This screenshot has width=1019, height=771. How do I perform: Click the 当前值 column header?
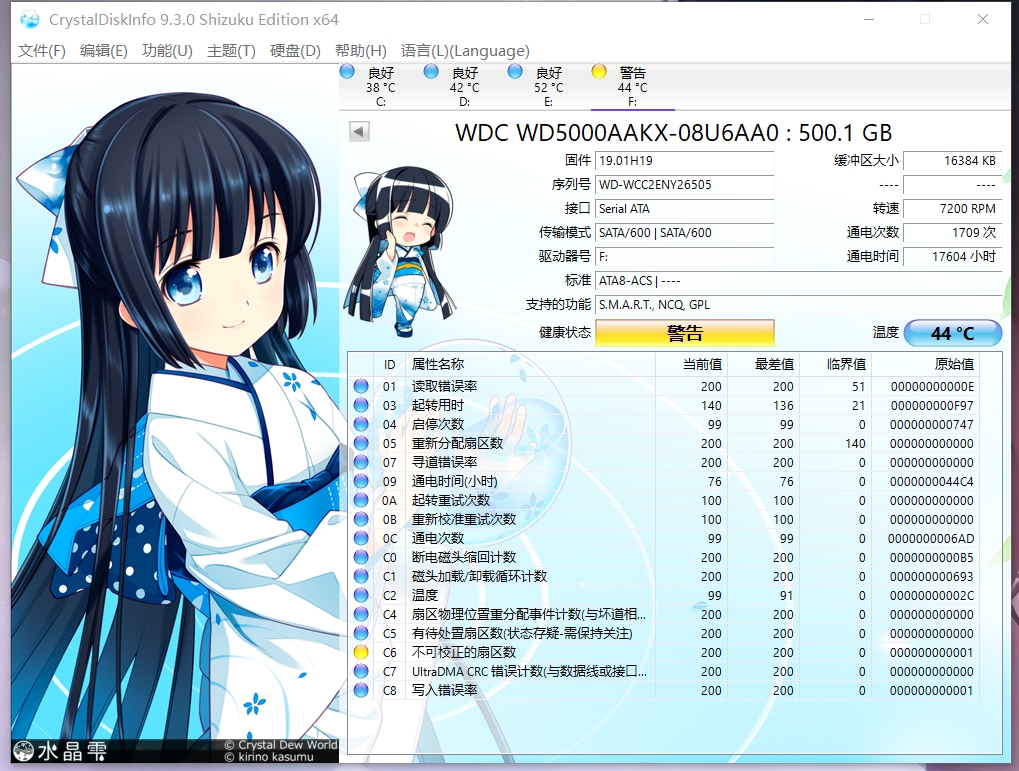[691, 365]
